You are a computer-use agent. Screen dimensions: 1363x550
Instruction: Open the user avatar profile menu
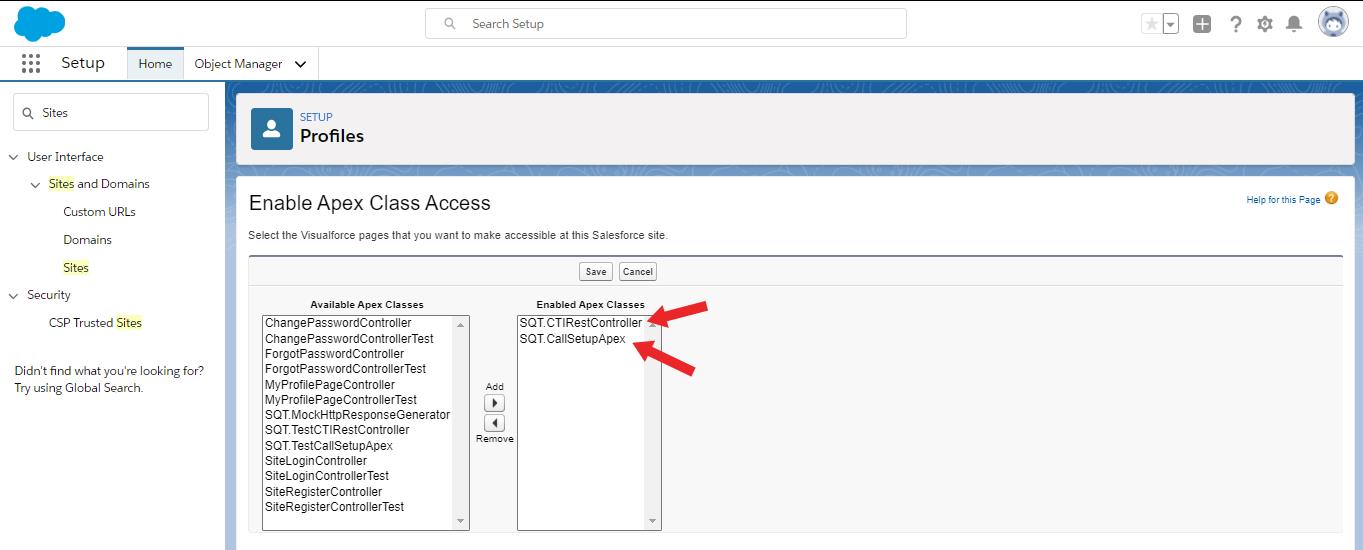(1333, 22)
